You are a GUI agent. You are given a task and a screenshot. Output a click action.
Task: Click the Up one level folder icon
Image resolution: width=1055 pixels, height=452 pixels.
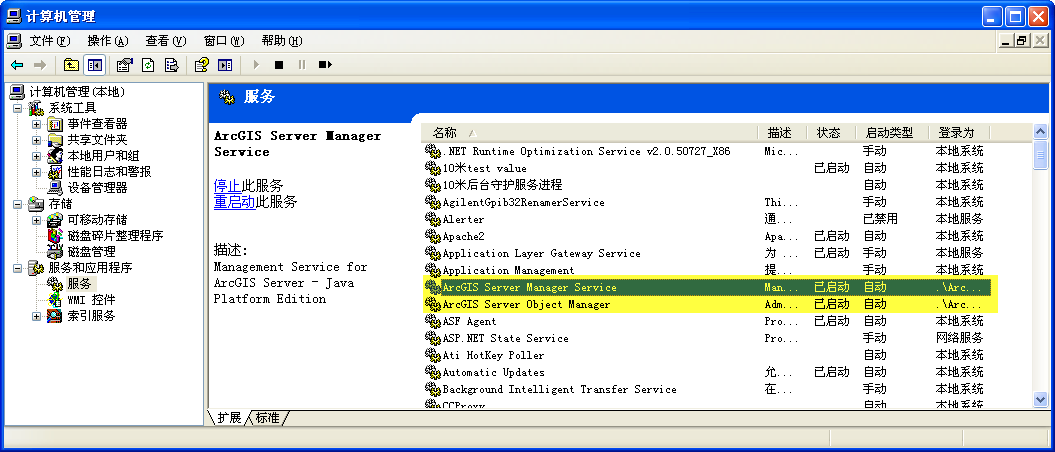click(x=71, y=65)
